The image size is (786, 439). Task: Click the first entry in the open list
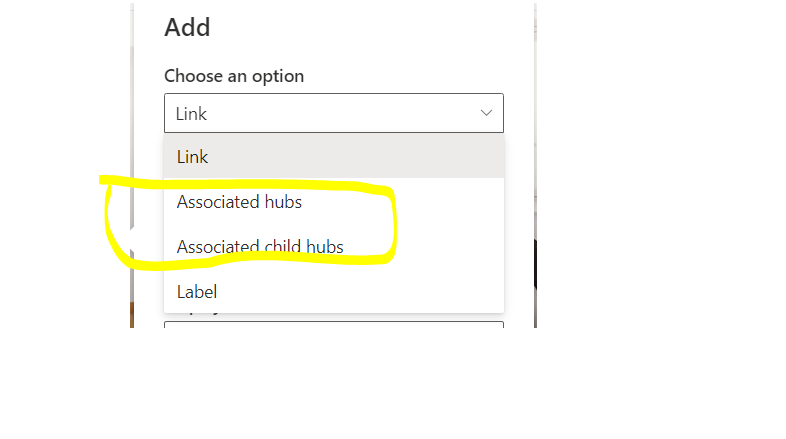(x=333, y=157)
